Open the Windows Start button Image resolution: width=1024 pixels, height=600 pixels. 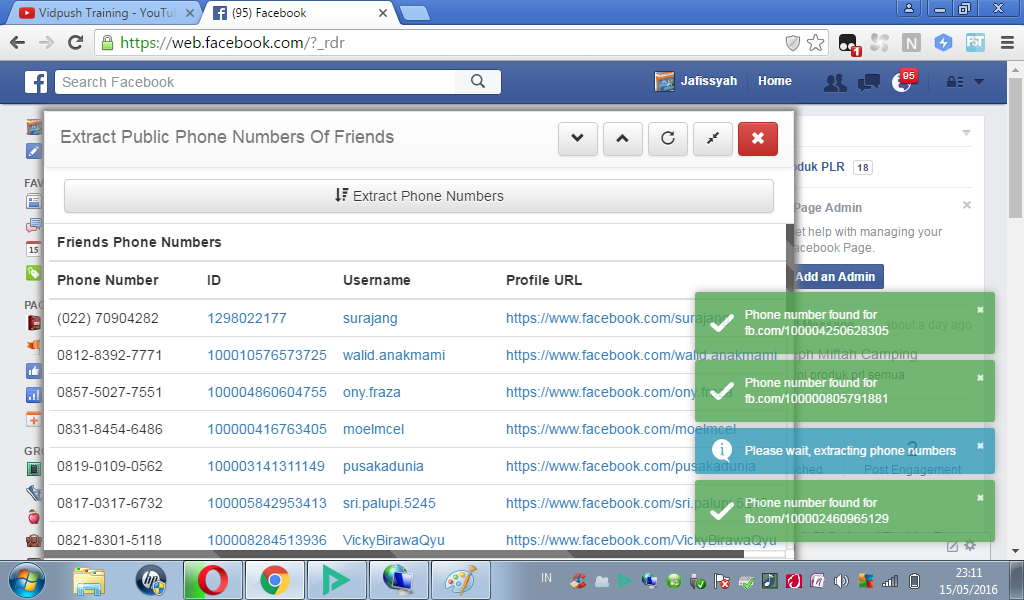[x=27, y=580]
